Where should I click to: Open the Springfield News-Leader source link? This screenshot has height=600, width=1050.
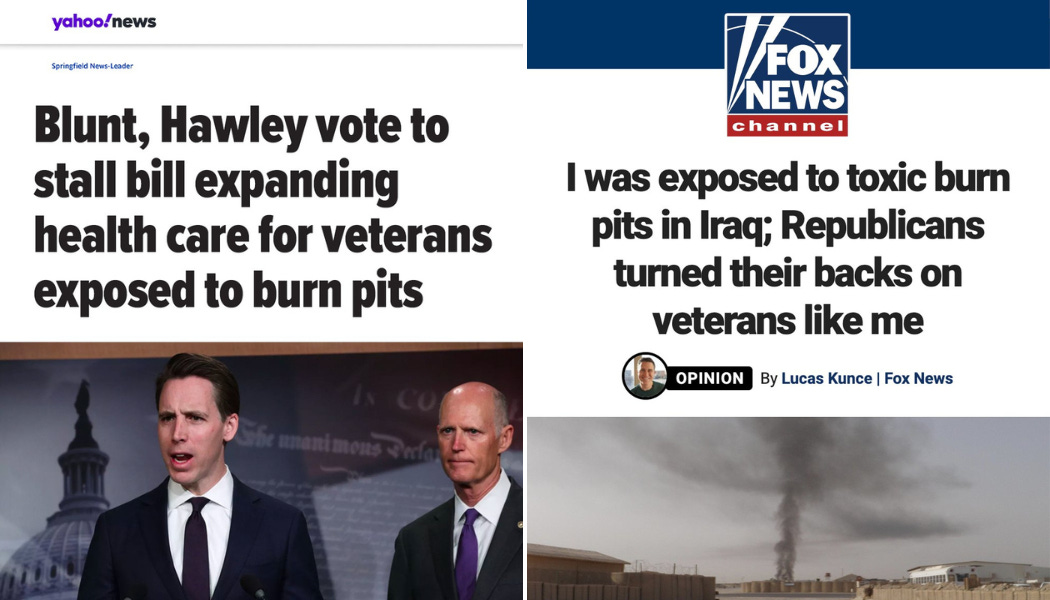[92, 66]
